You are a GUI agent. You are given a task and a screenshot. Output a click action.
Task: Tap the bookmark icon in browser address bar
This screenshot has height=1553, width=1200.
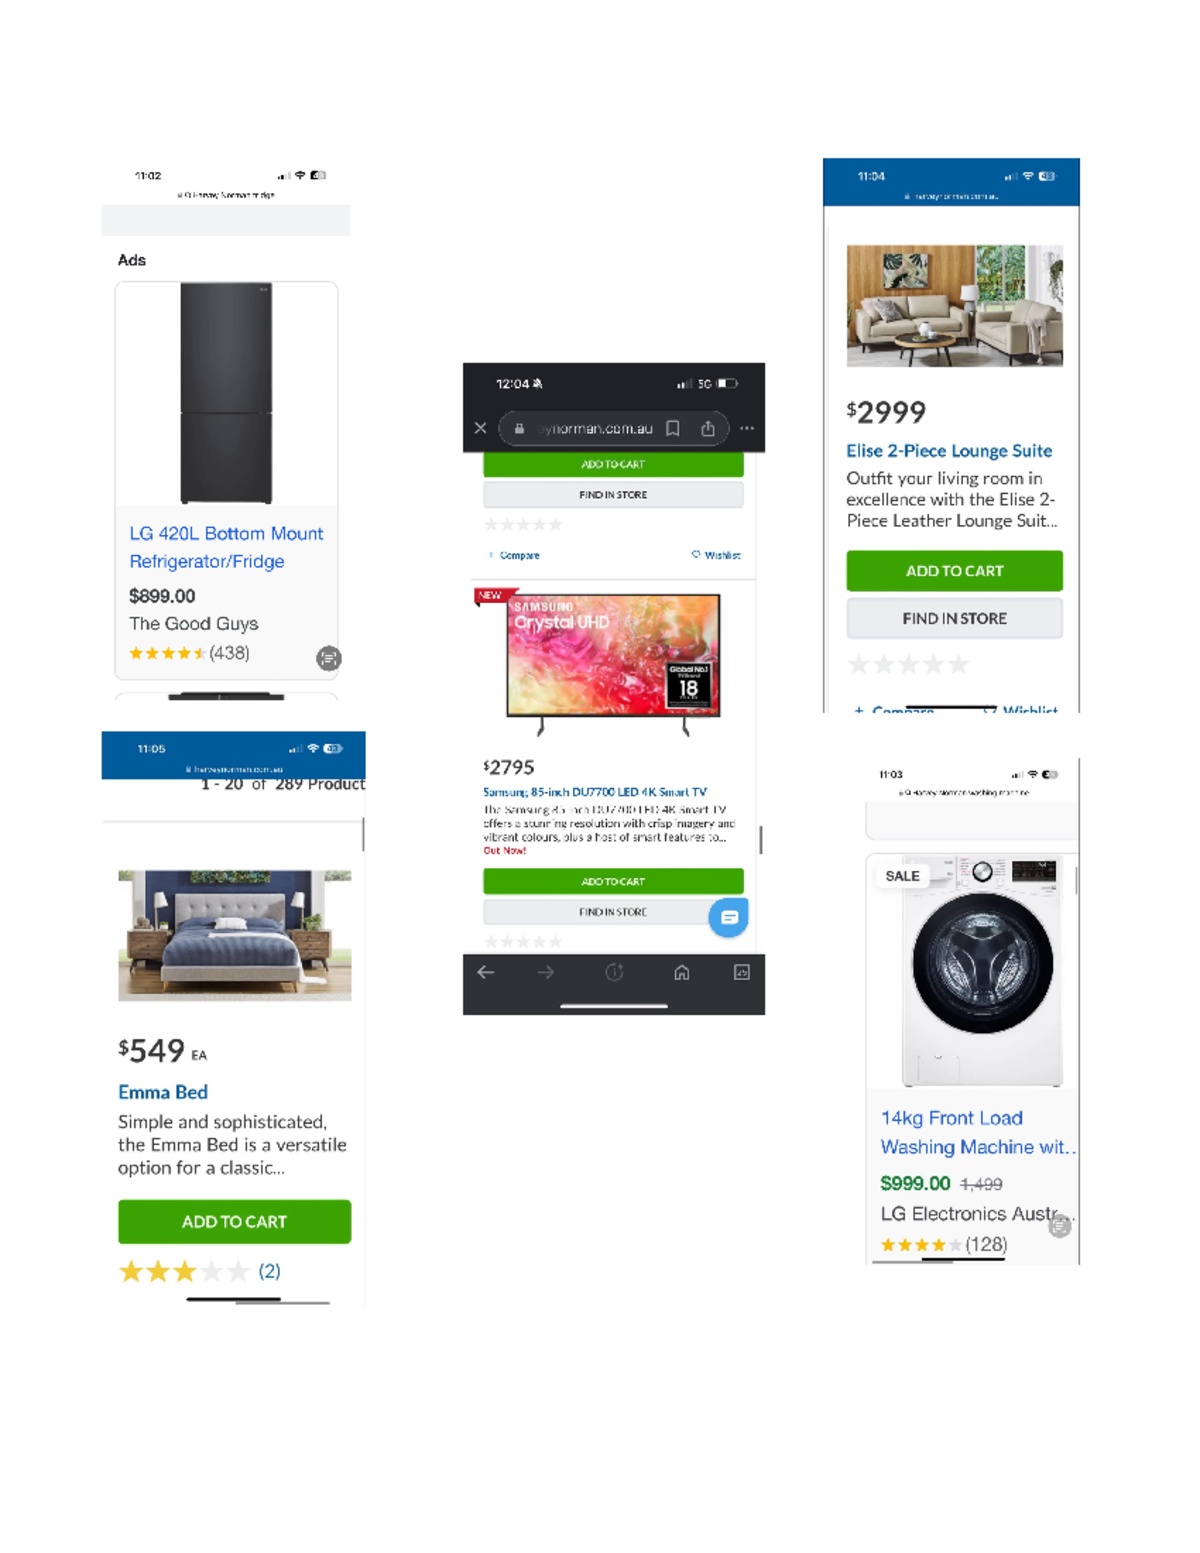pyautogui.click(x=673, y=428)
